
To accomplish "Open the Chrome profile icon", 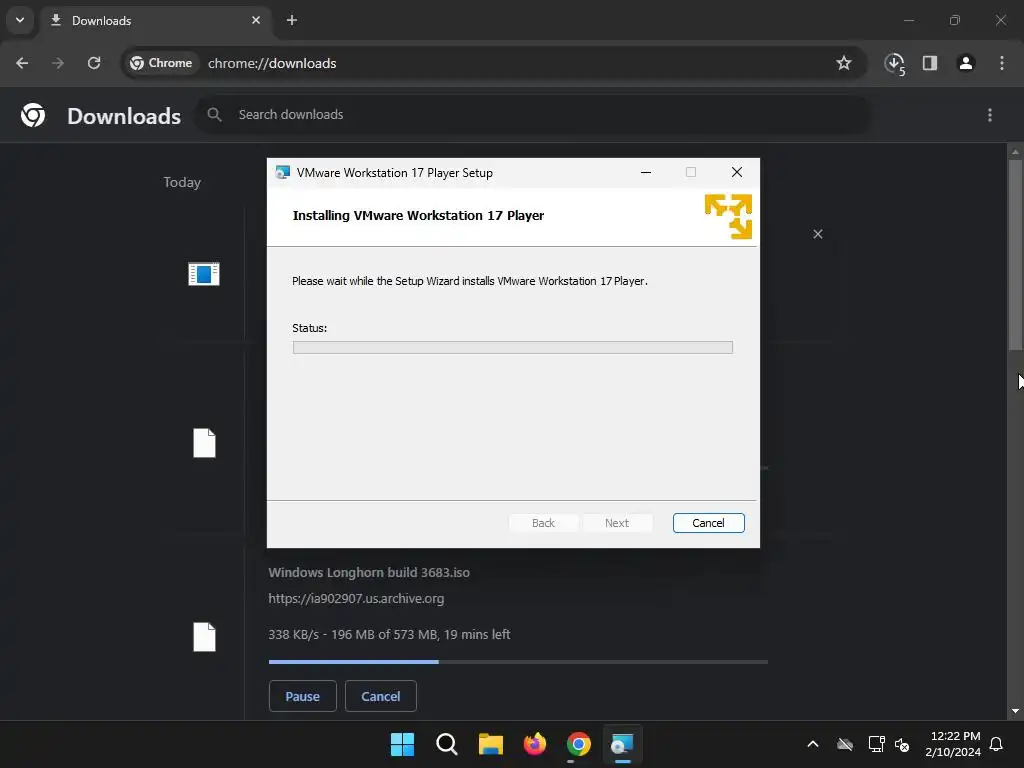I will [966, 63].
